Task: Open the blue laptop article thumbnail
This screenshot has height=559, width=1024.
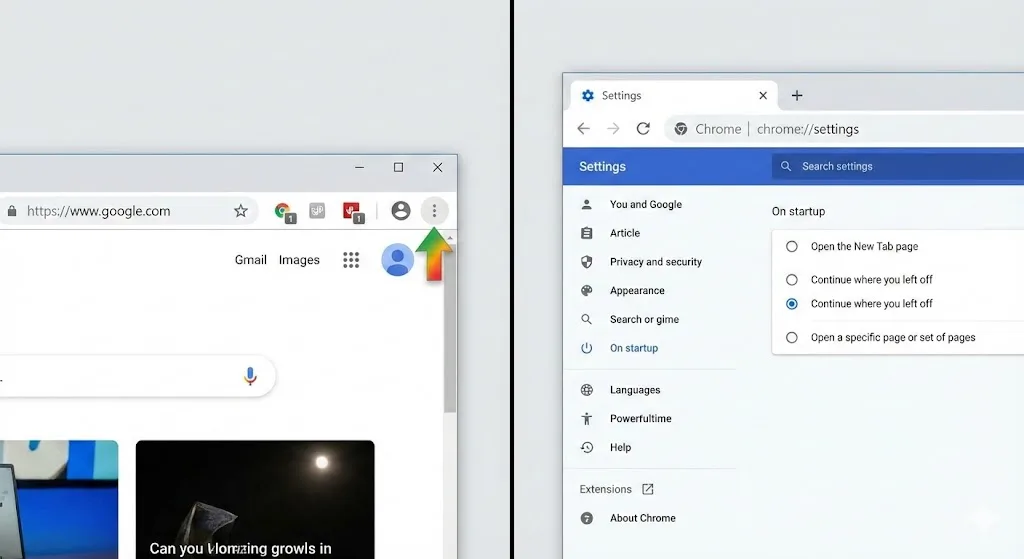Action: (59, 500)
